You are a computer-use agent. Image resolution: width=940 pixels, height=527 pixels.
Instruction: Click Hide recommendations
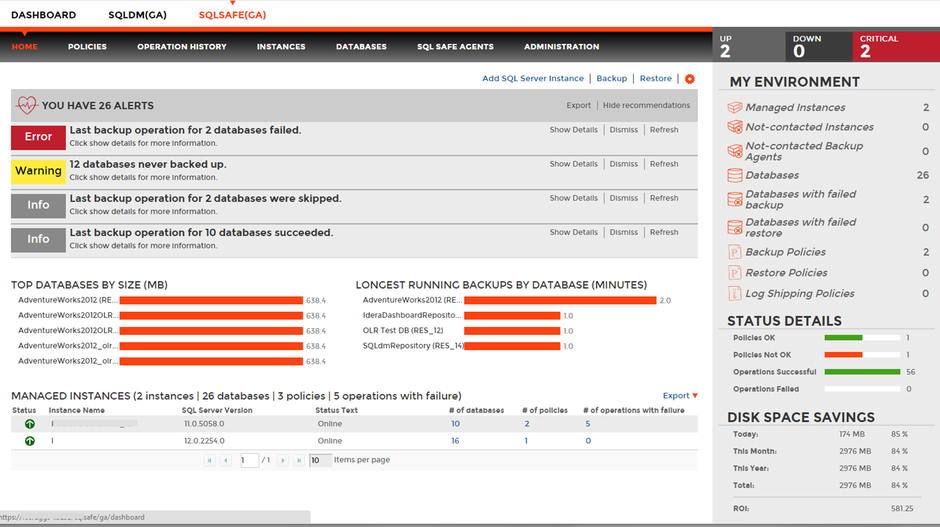click(646, 106)
